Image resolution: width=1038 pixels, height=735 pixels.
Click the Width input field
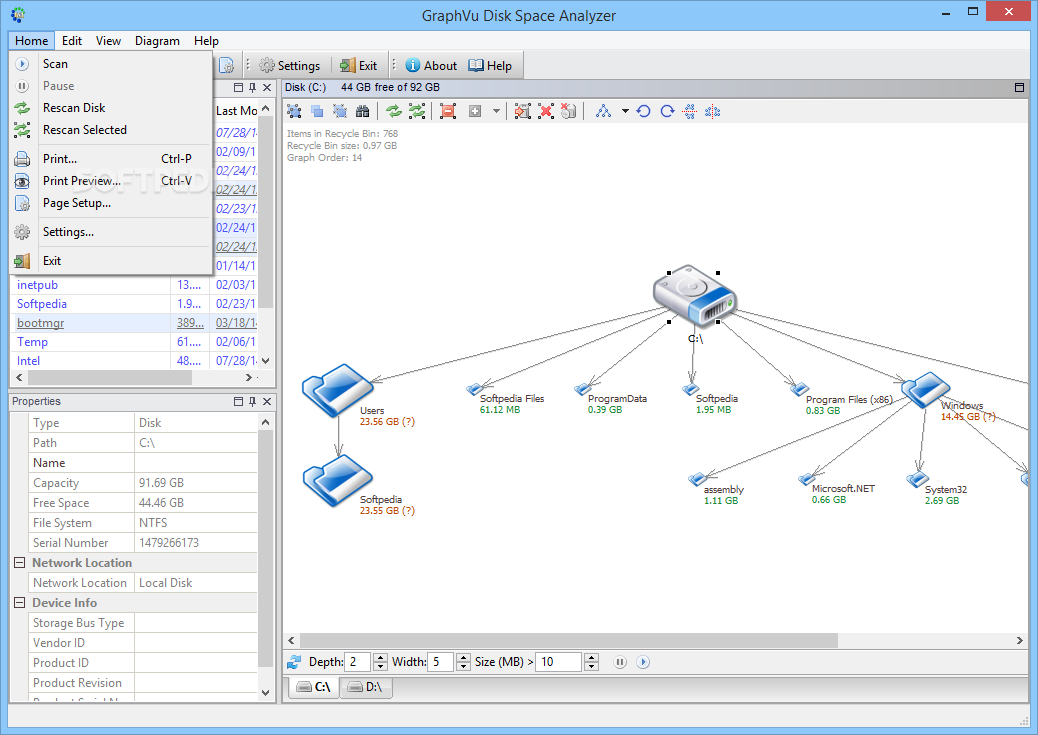[441, 662]
